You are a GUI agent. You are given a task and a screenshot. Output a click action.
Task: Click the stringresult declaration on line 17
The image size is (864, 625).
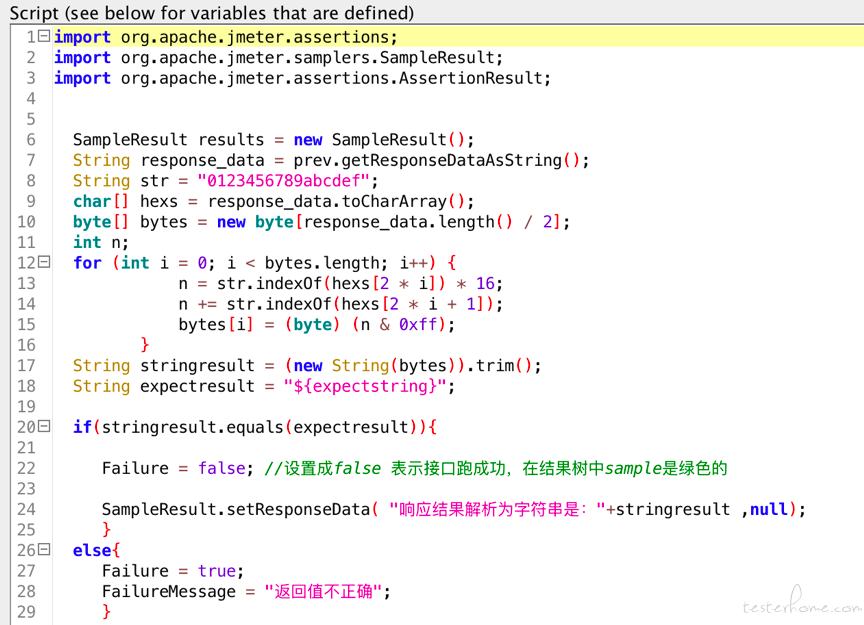coord(307,366)
